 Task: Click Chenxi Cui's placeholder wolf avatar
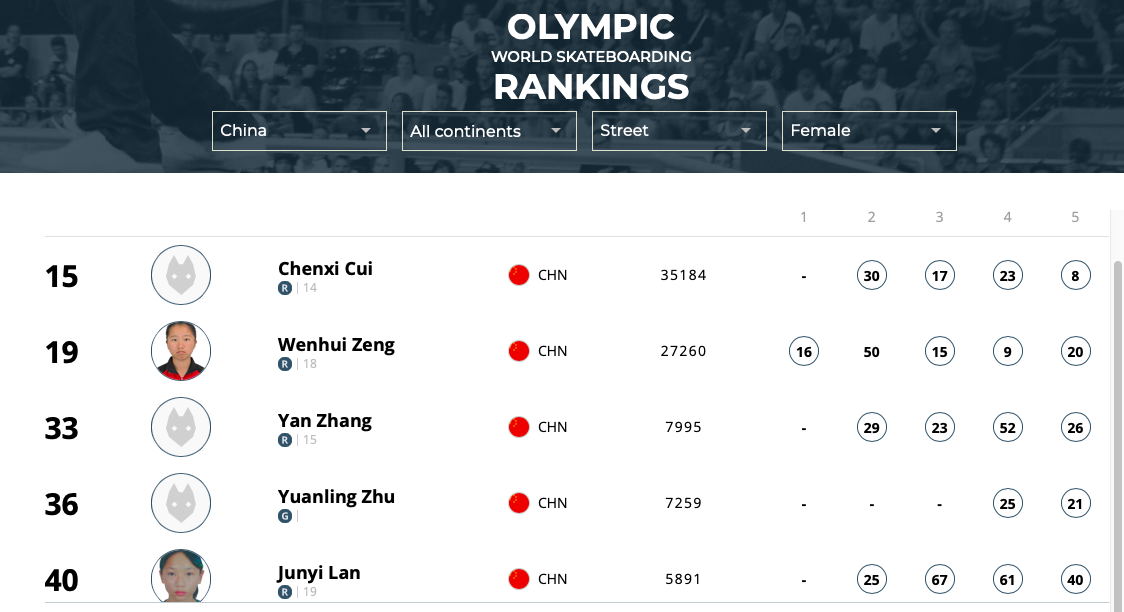[x=181, y=275]
